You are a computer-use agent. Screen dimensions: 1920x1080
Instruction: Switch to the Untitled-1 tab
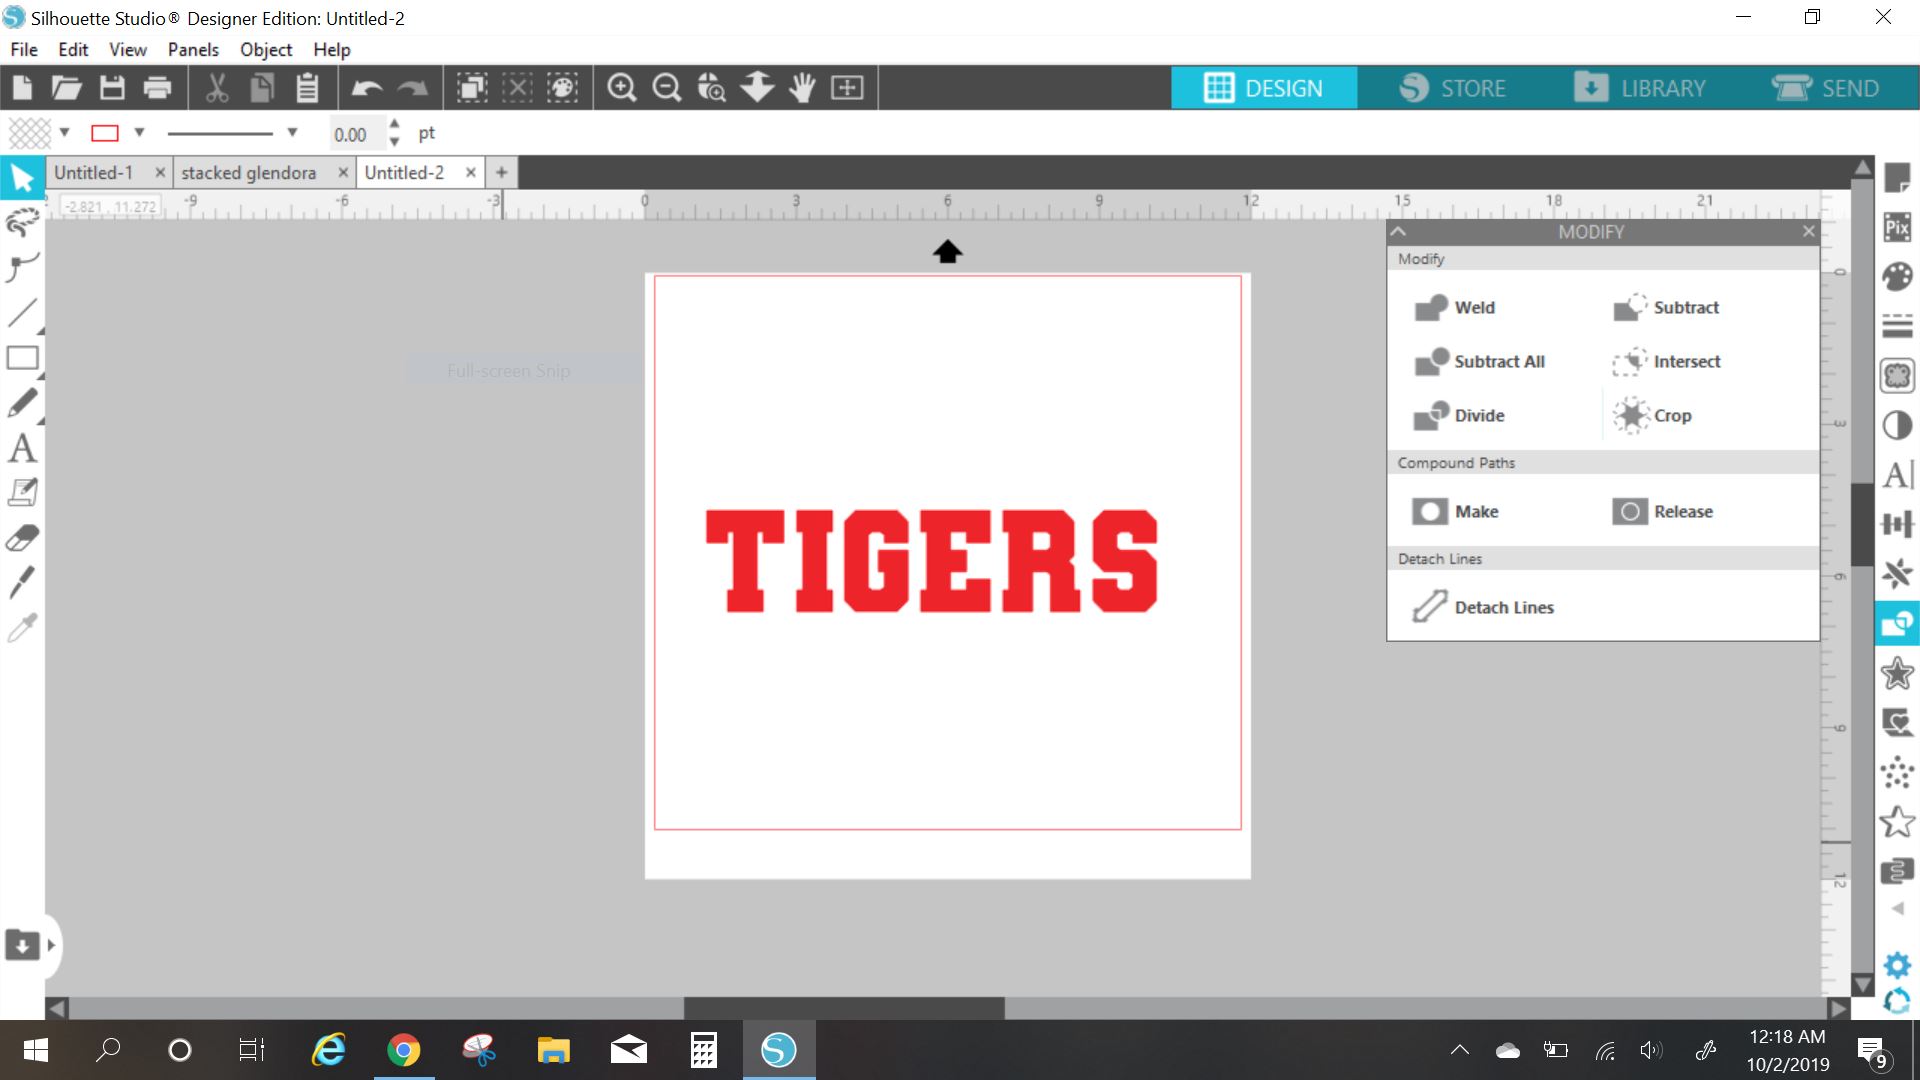tap(94, 172)
